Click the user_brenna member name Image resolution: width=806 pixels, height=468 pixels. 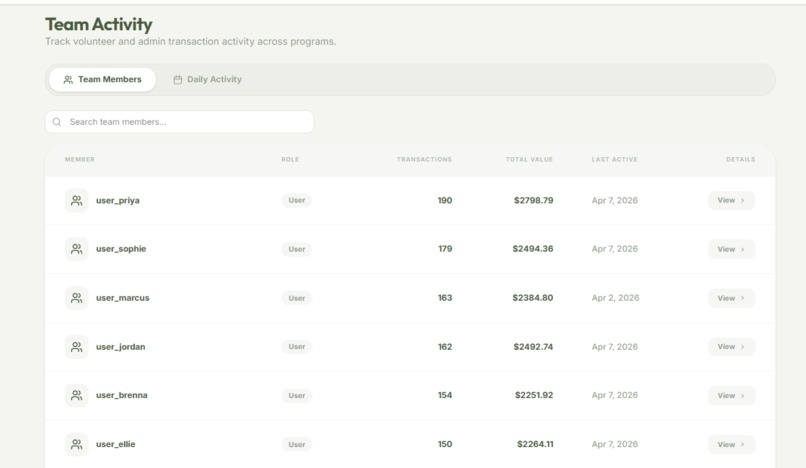[x=121, y=395]
